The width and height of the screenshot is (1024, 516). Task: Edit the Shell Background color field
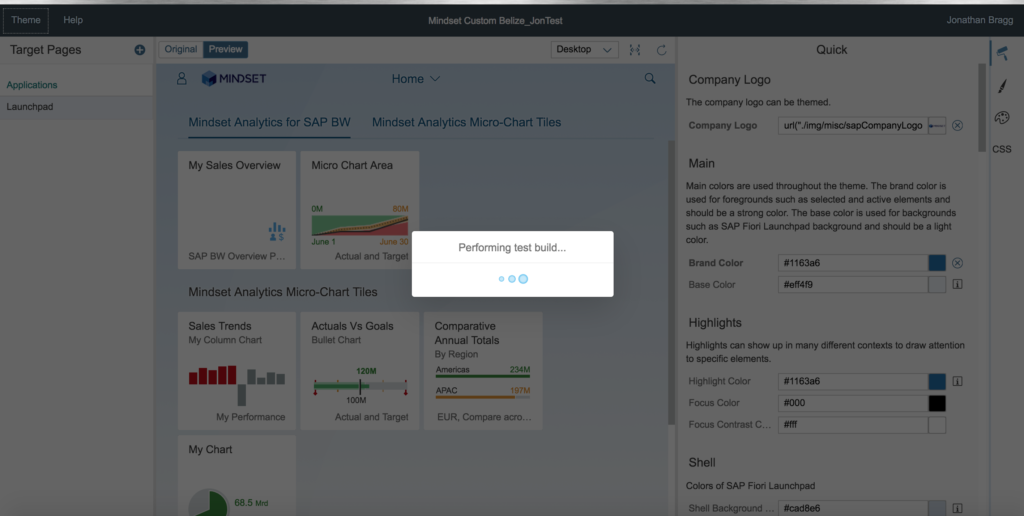click(853, 508)
